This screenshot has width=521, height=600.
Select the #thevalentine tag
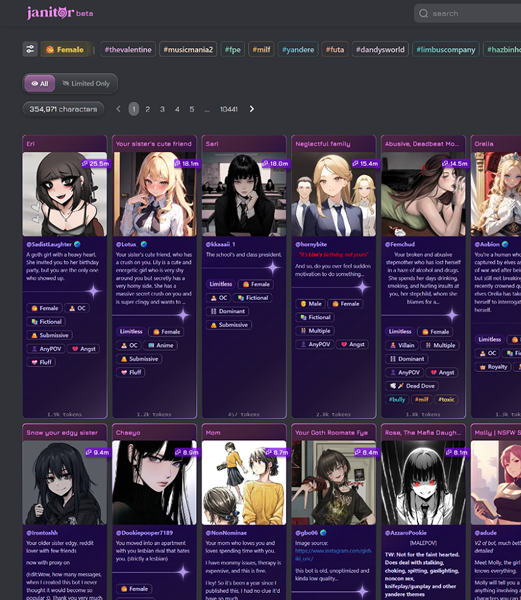point(128,49)
